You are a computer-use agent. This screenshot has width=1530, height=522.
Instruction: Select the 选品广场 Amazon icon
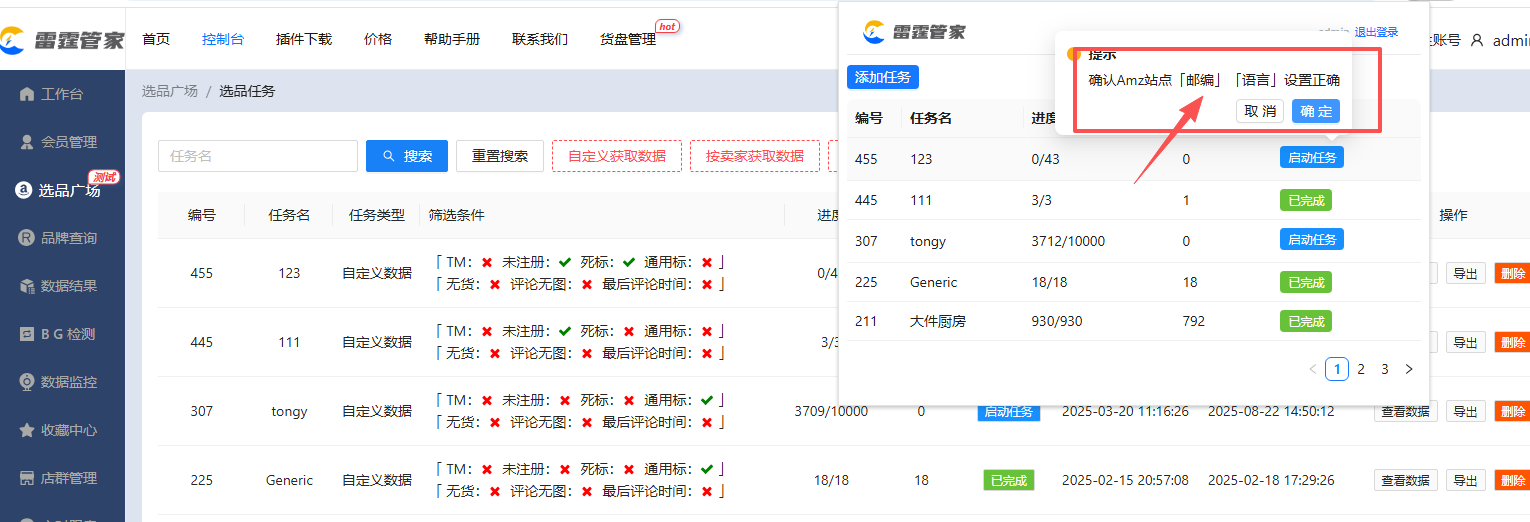[23, 190]
